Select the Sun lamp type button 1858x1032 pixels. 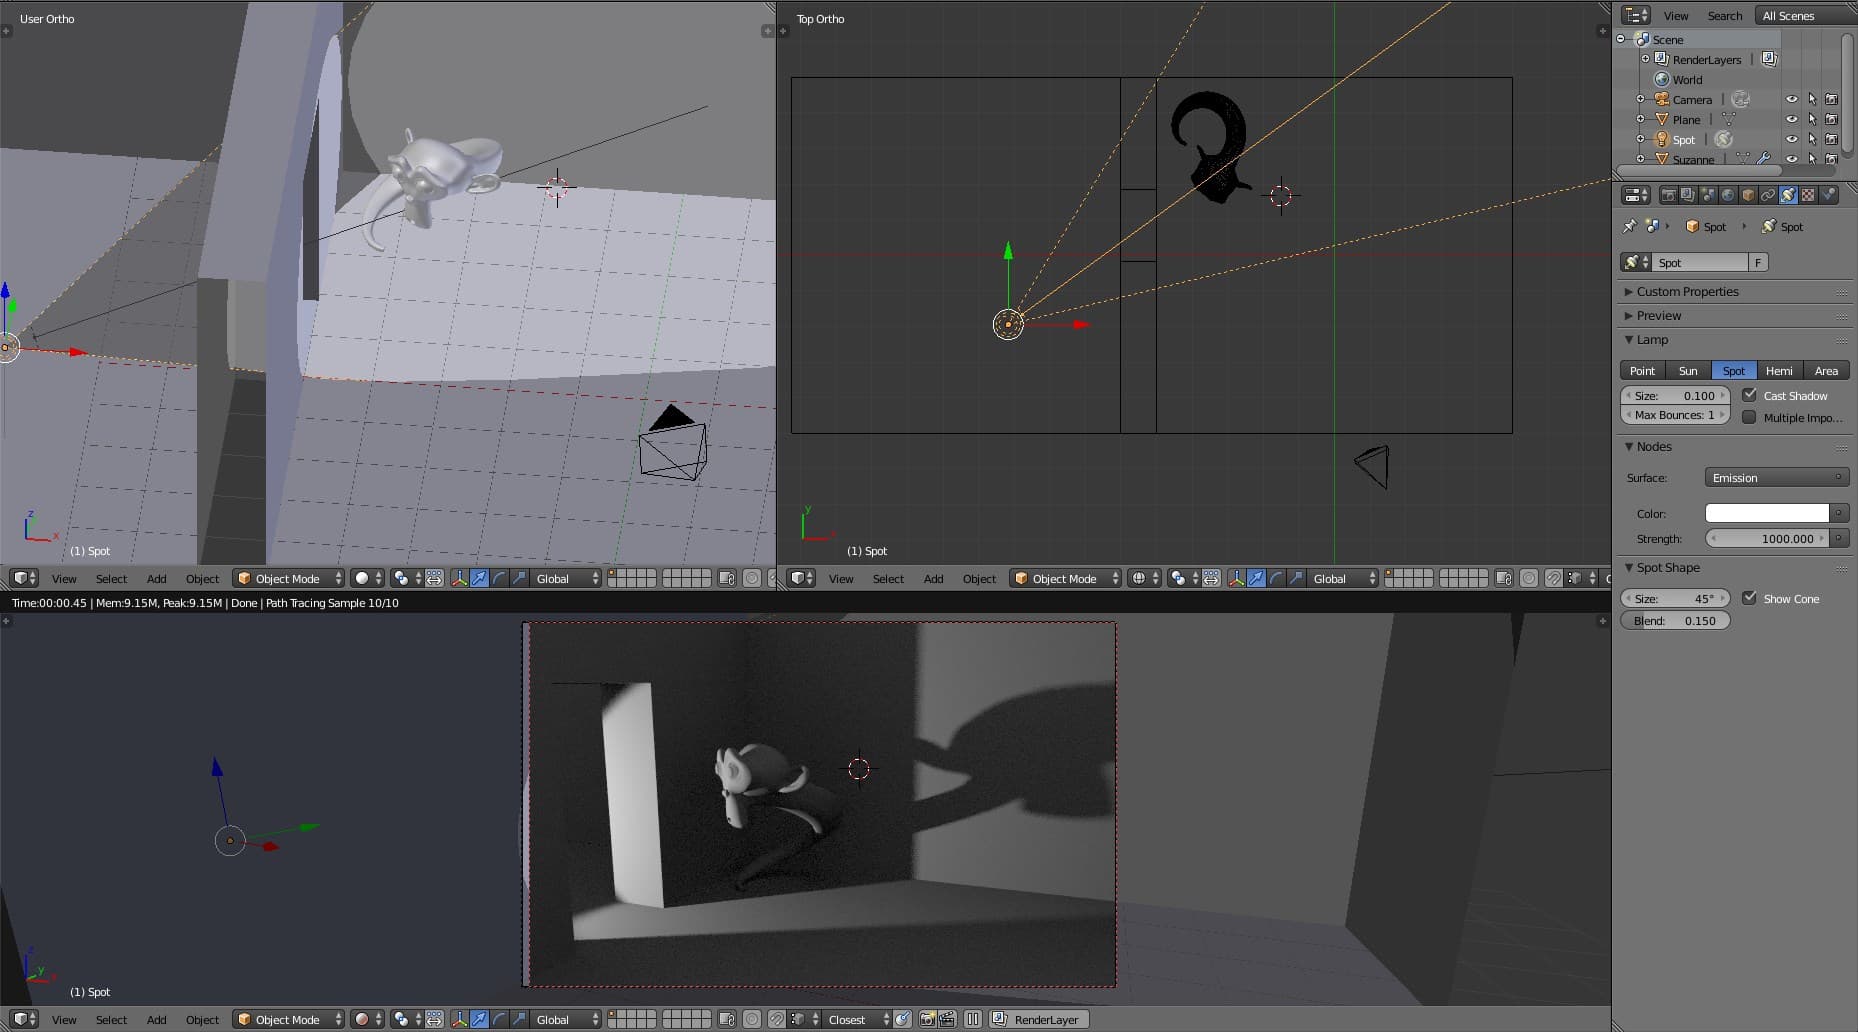click(1688, 370)
